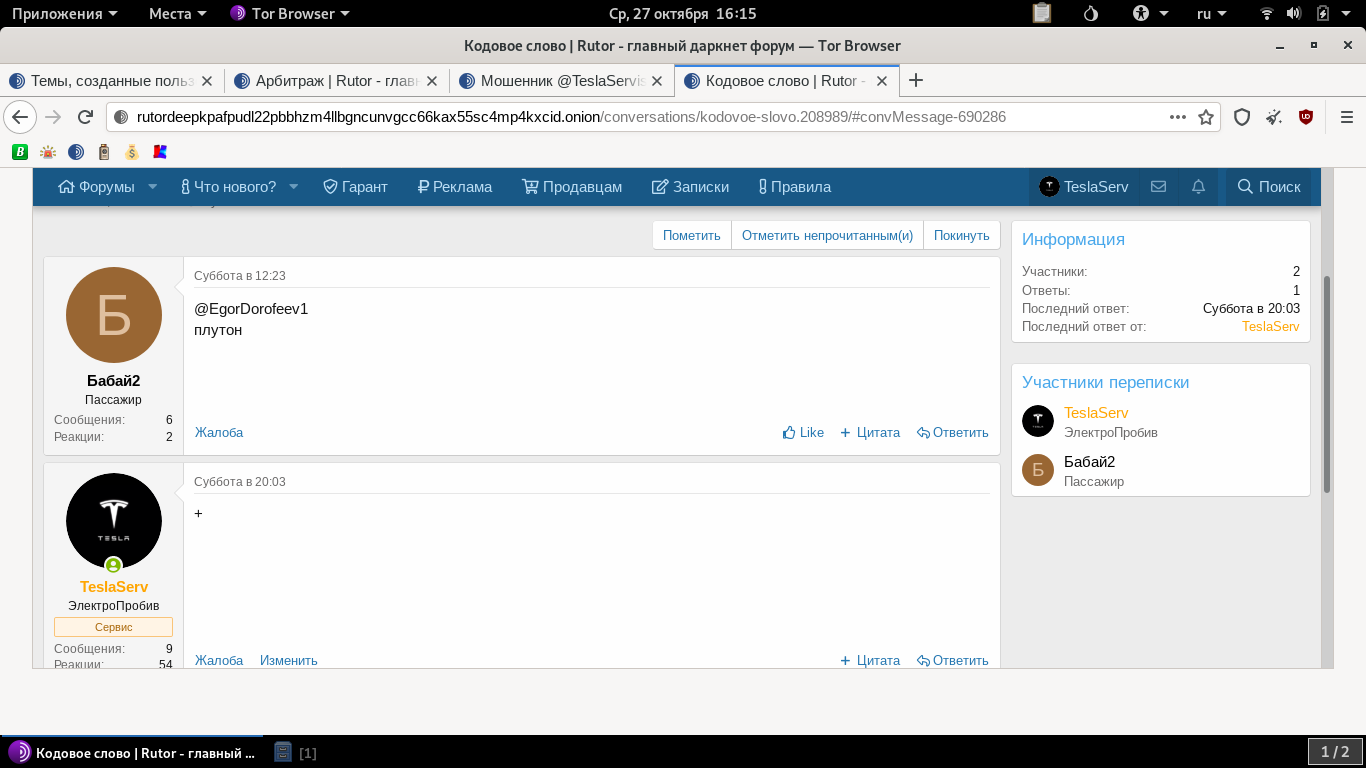Open the hamburger menu in Tor Browser
Screen dimensions: 1366x768
coord(1346,117)
